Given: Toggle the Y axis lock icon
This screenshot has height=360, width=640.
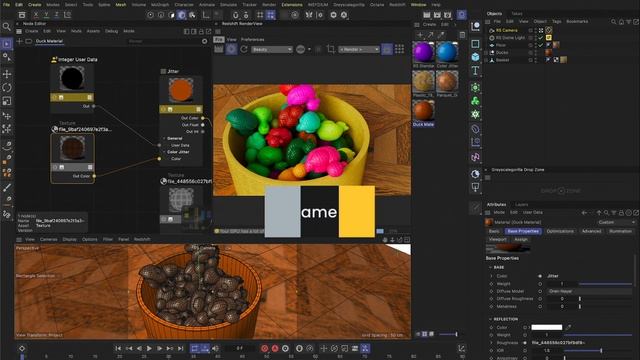Looking at the screenshot, I should [x=46, y=15].
